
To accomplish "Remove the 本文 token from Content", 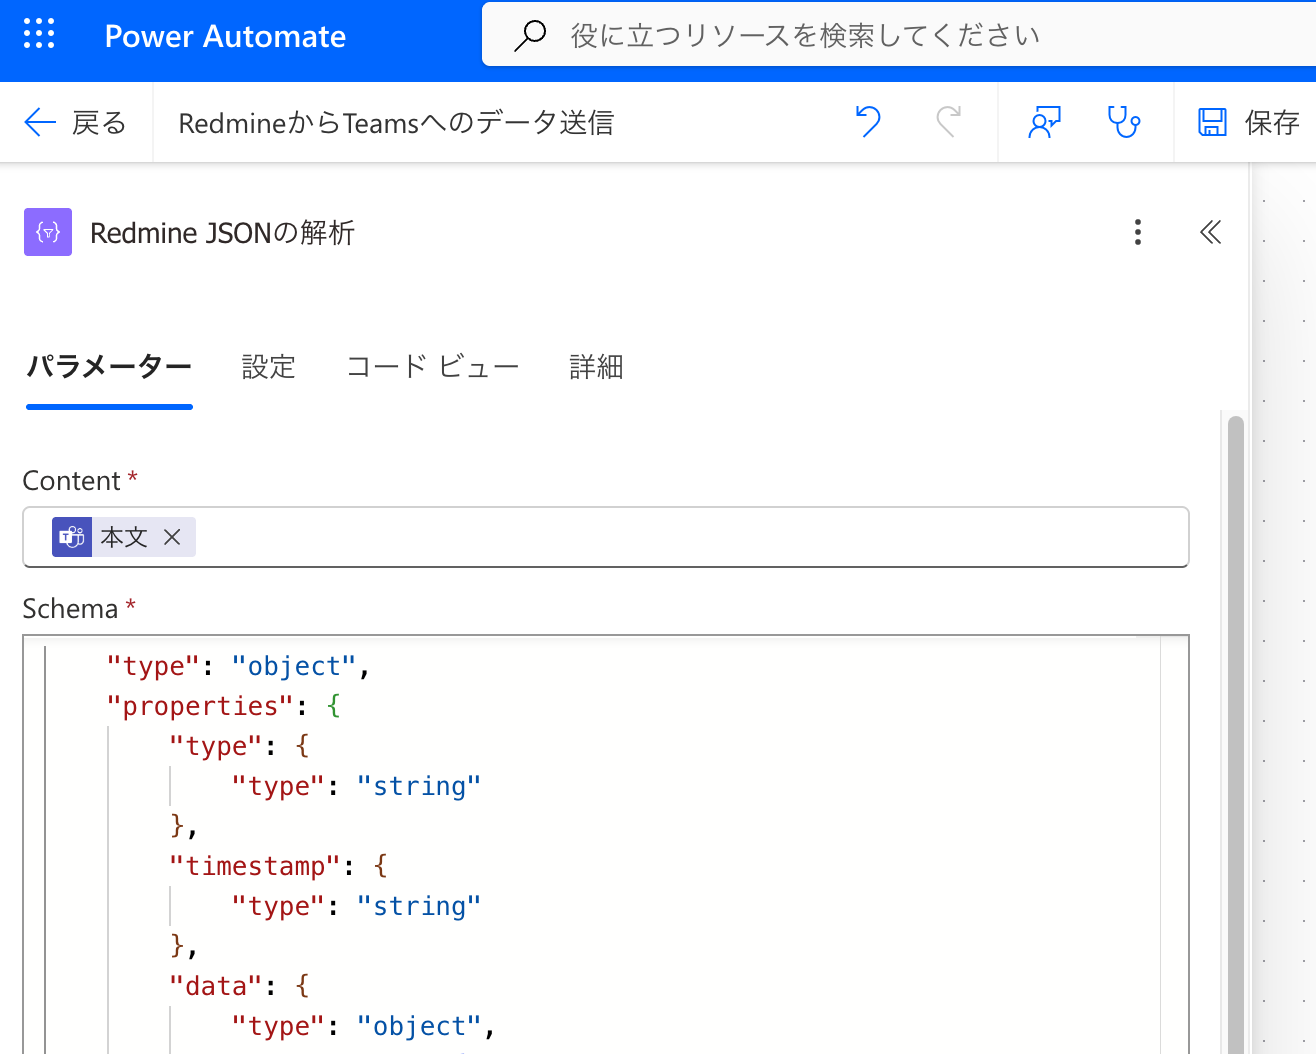I will [x=172, y=537].
